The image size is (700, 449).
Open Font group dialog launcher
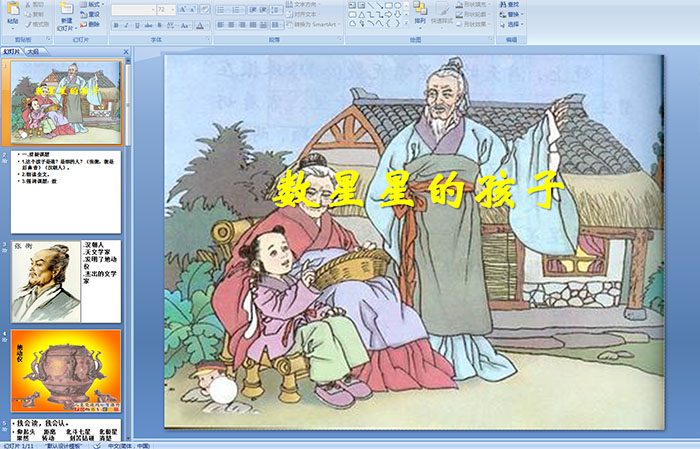pos(208,39)
